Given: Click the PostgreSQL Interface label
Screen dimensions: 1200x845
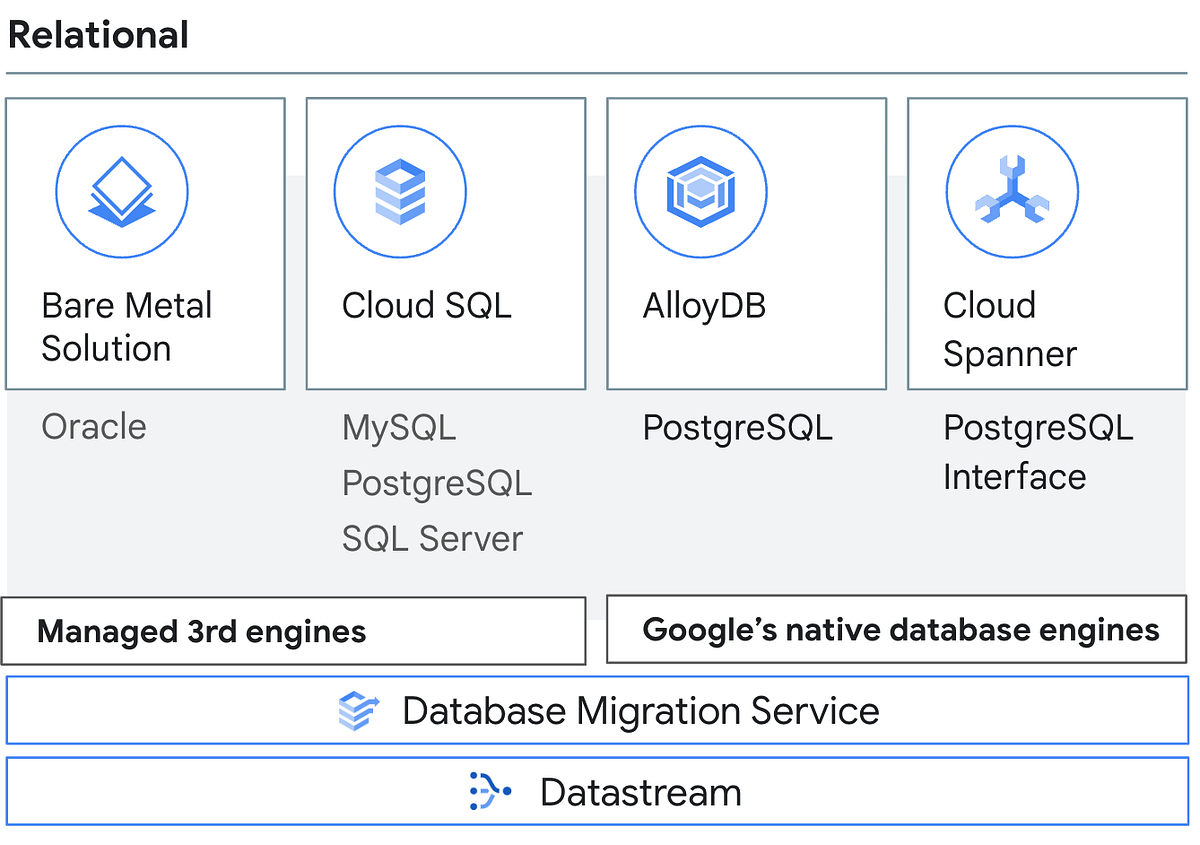Looking at the screenshot, I should click(1037, 452).
